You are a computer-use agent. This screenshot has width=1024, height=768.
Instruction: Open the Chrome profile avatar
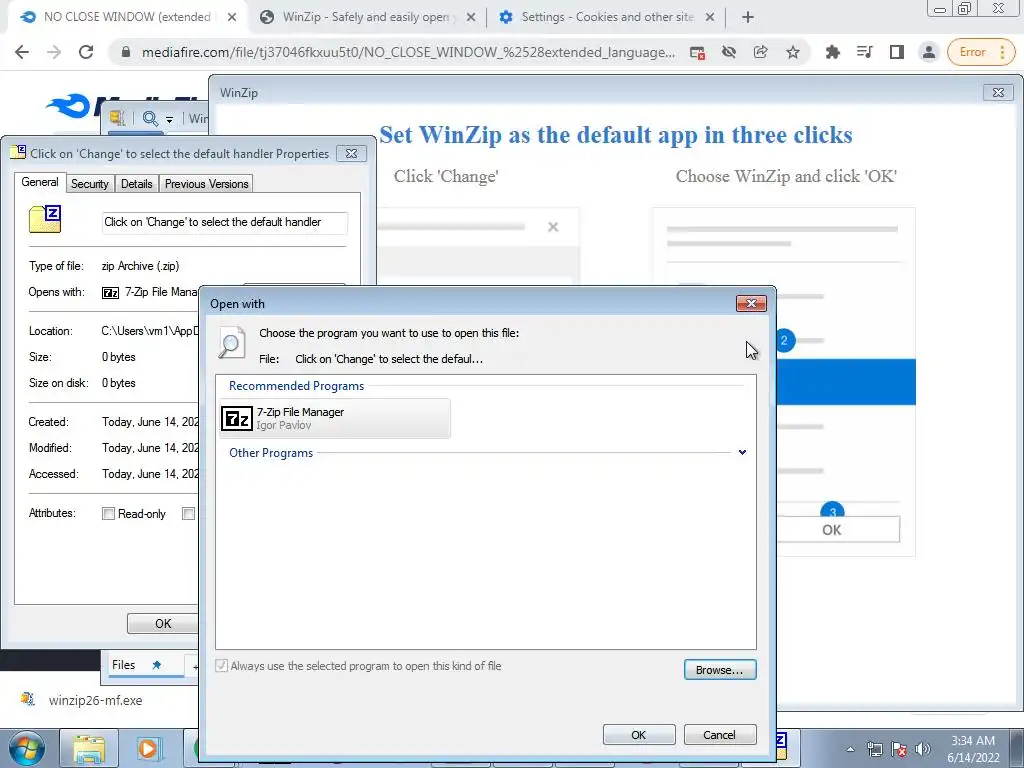pos(929,52)
